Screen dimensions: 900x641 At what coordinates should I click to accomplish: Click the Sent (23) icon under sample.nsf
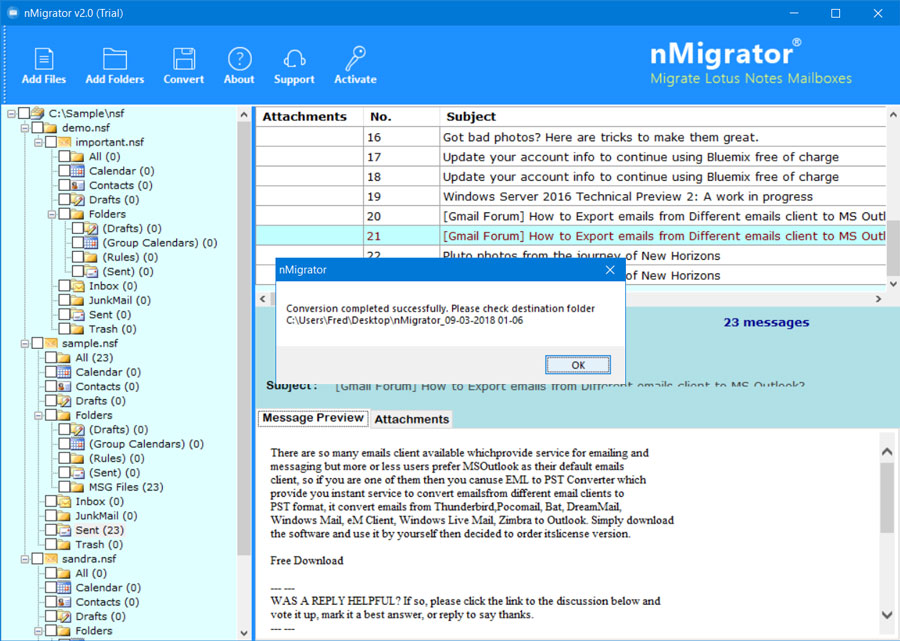[64, 530]
